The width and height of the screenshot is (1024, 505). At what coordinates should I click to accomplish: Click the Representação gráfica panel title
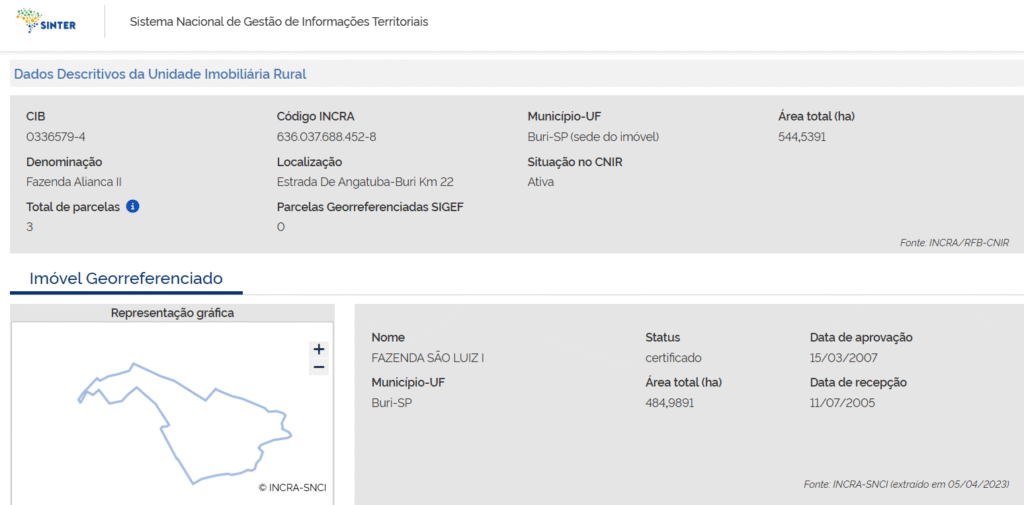click(172, 313)
